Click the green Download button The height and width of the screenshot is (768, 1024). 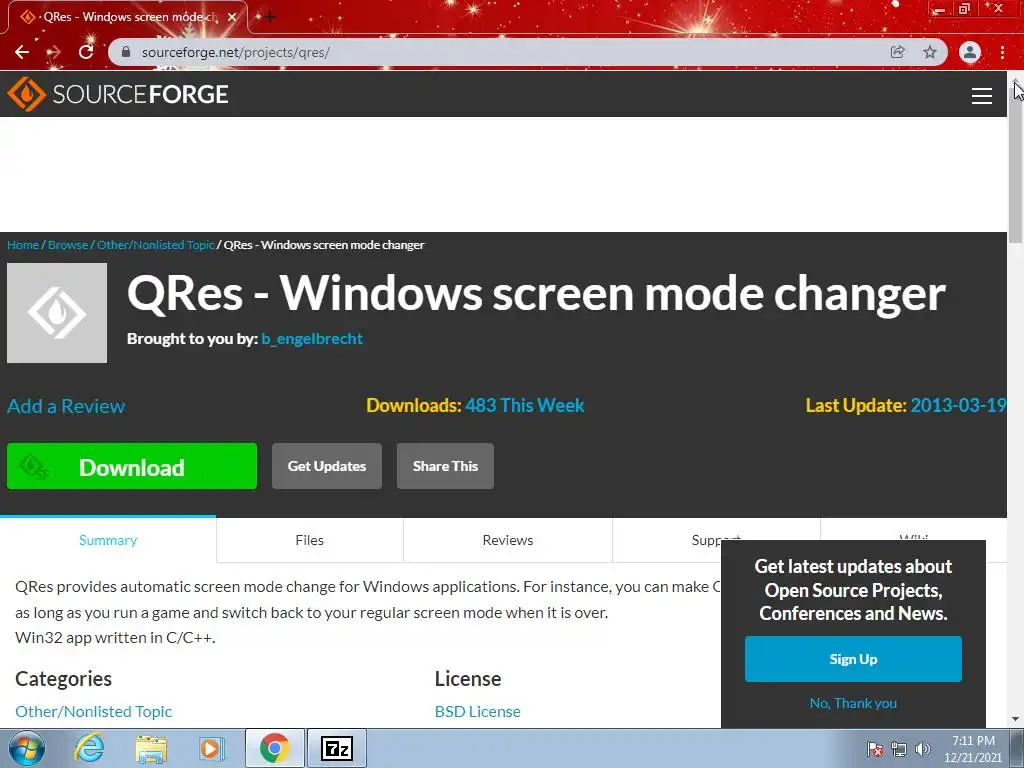[x=132, y=466]
